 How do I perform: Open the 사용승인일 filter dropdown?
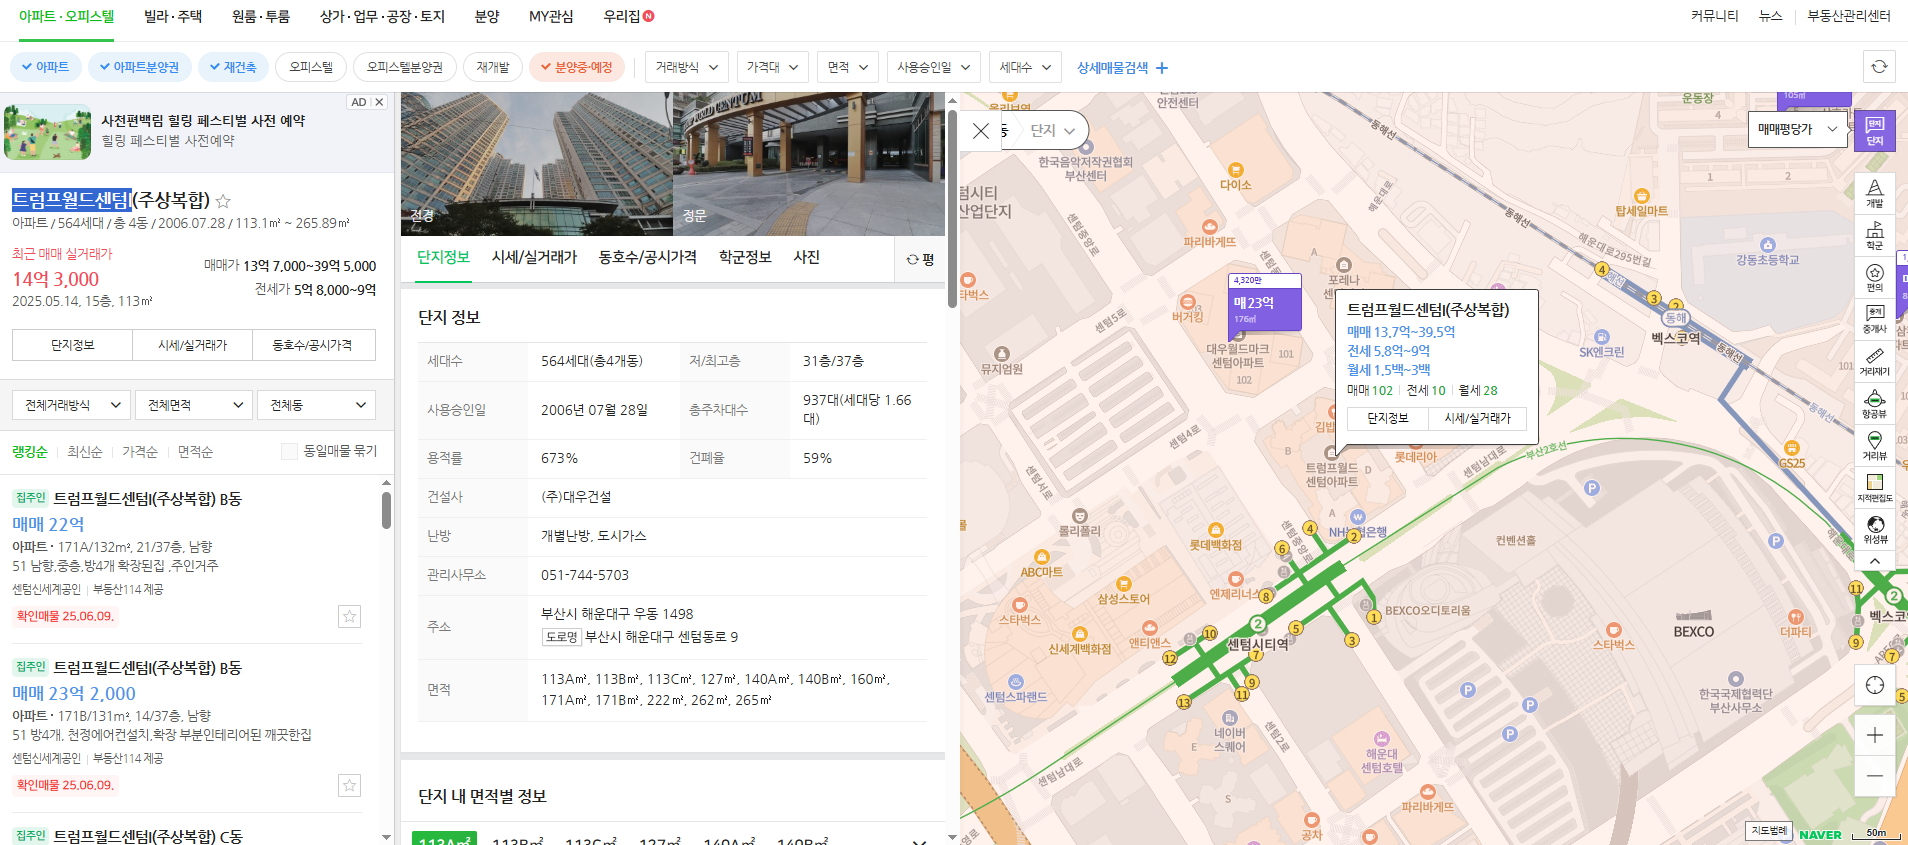[934, 67]
